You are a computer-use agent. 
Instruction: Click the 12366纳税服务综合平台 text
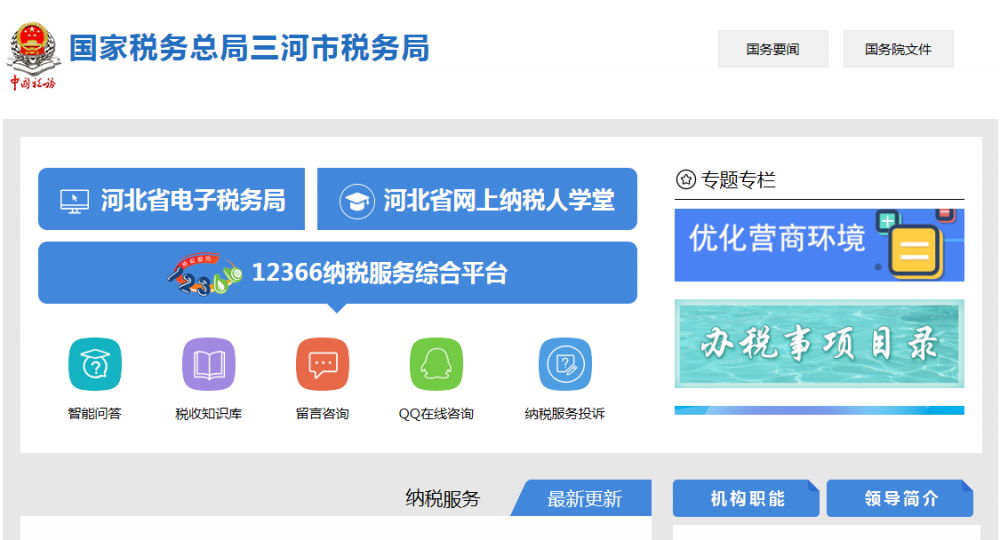[x=379, y=273]
